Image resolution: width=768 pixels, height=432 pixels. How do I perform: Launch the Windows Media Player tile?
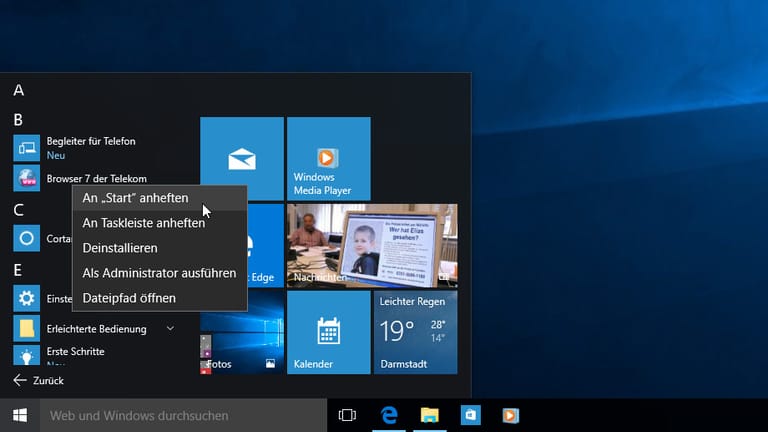tap(329, 159)
